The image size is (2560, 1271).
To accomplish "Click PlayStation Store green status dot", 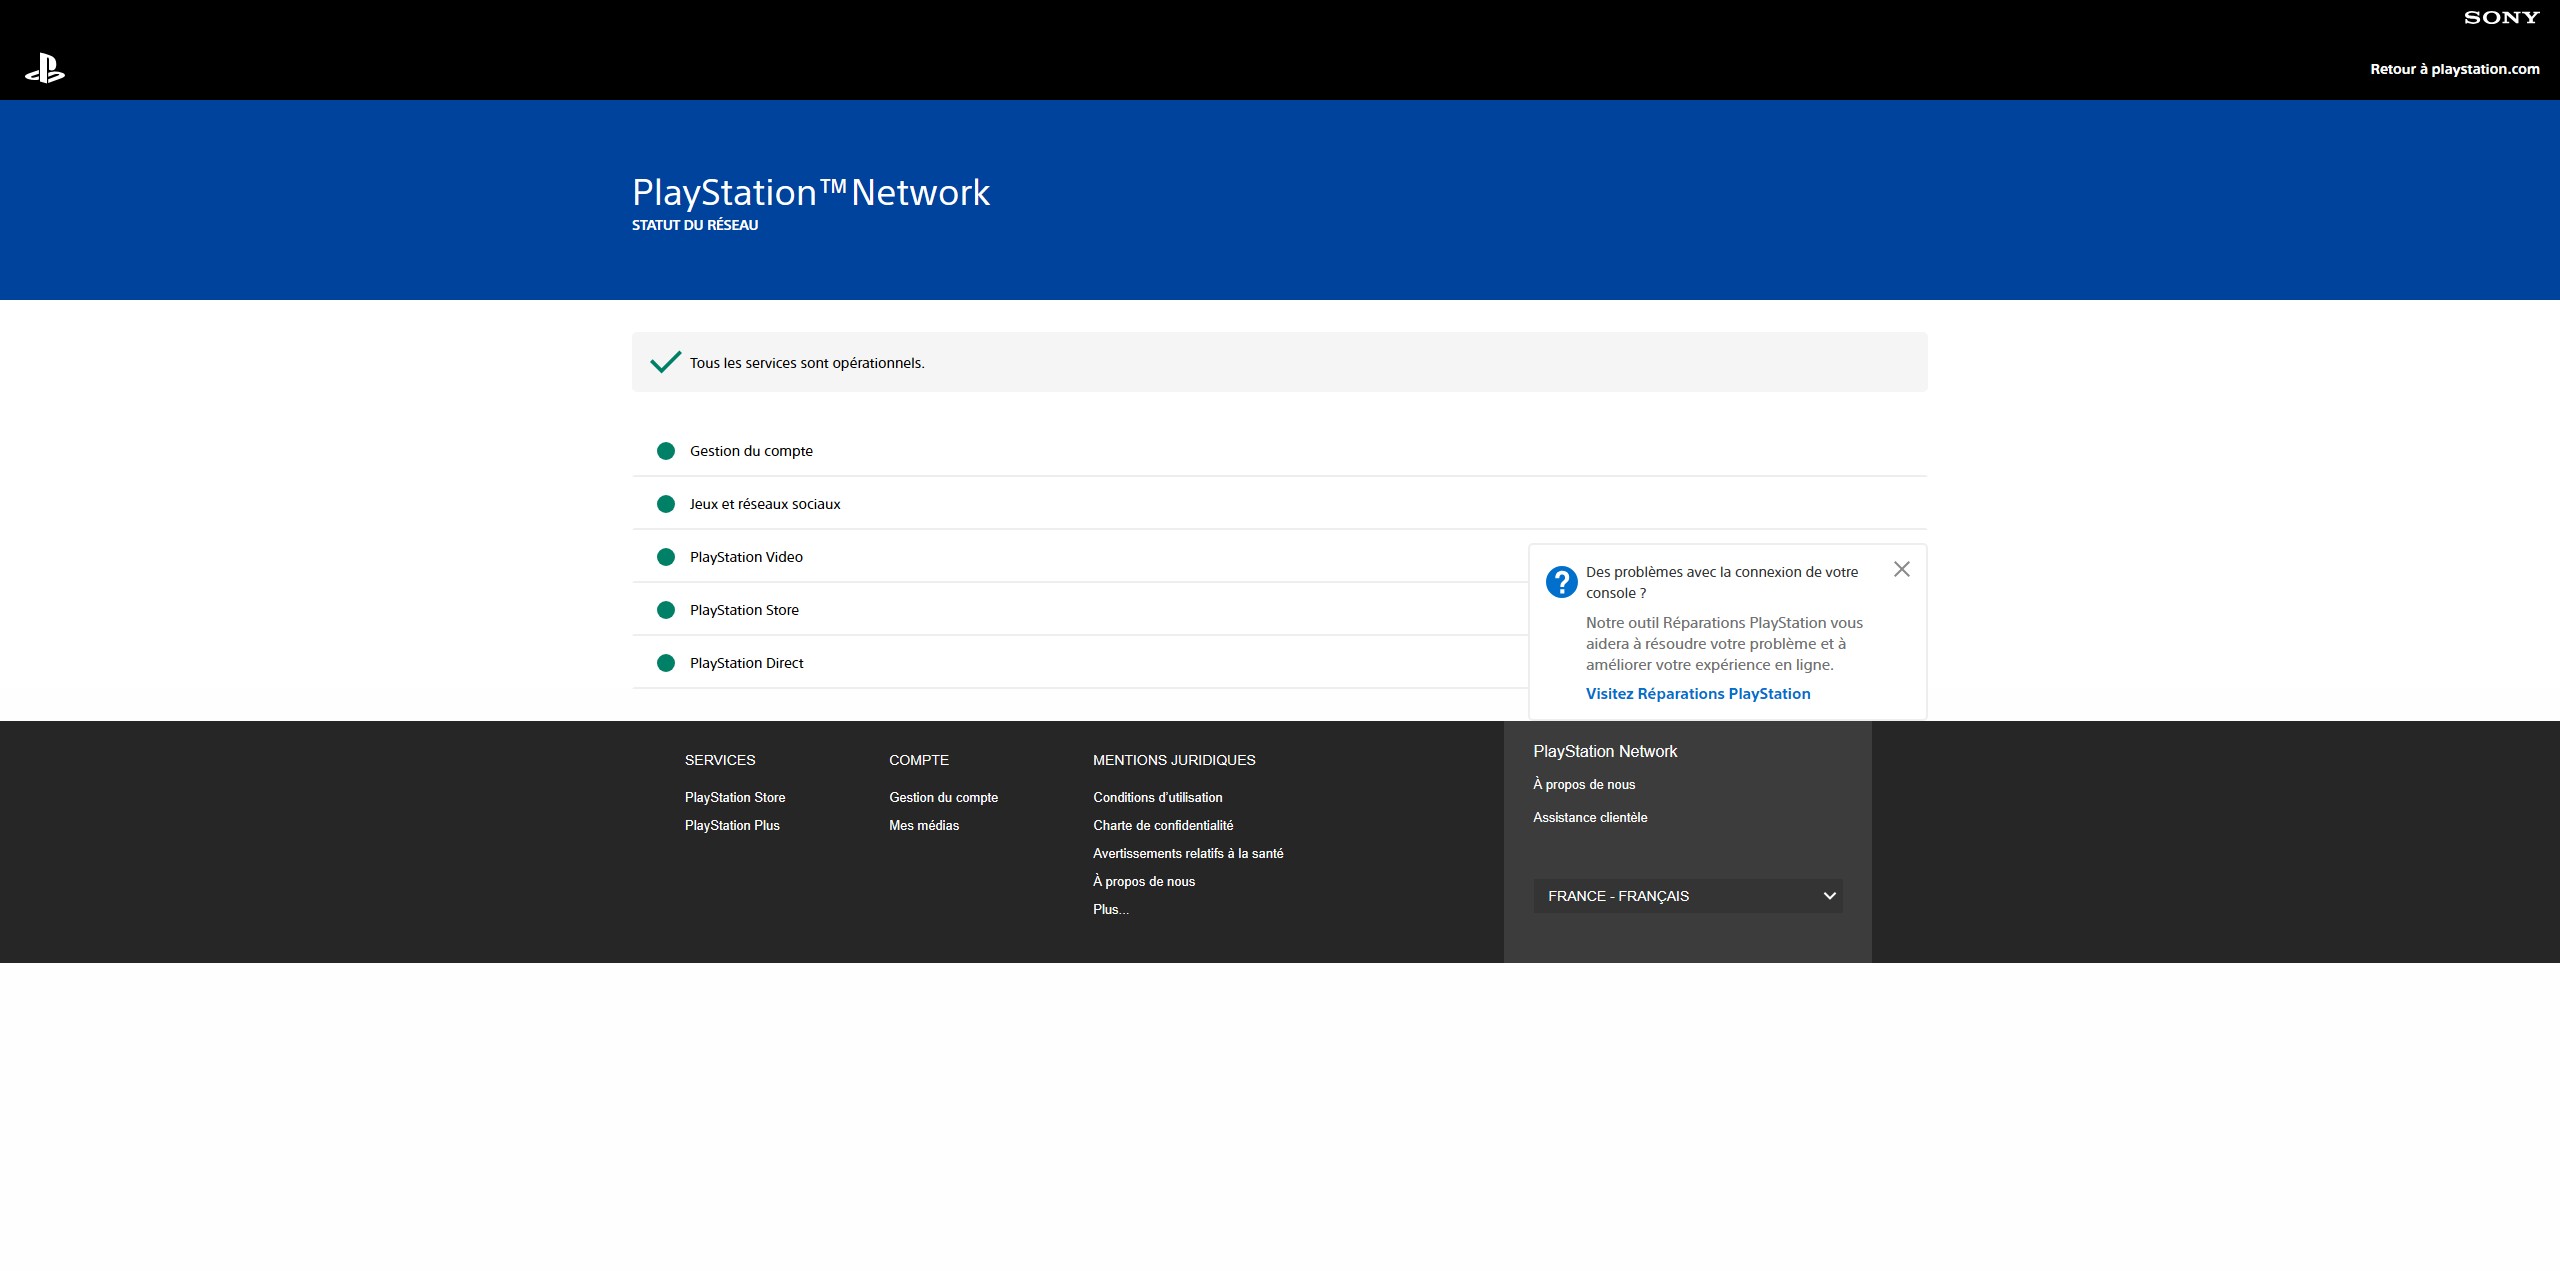I will (666, 610).
